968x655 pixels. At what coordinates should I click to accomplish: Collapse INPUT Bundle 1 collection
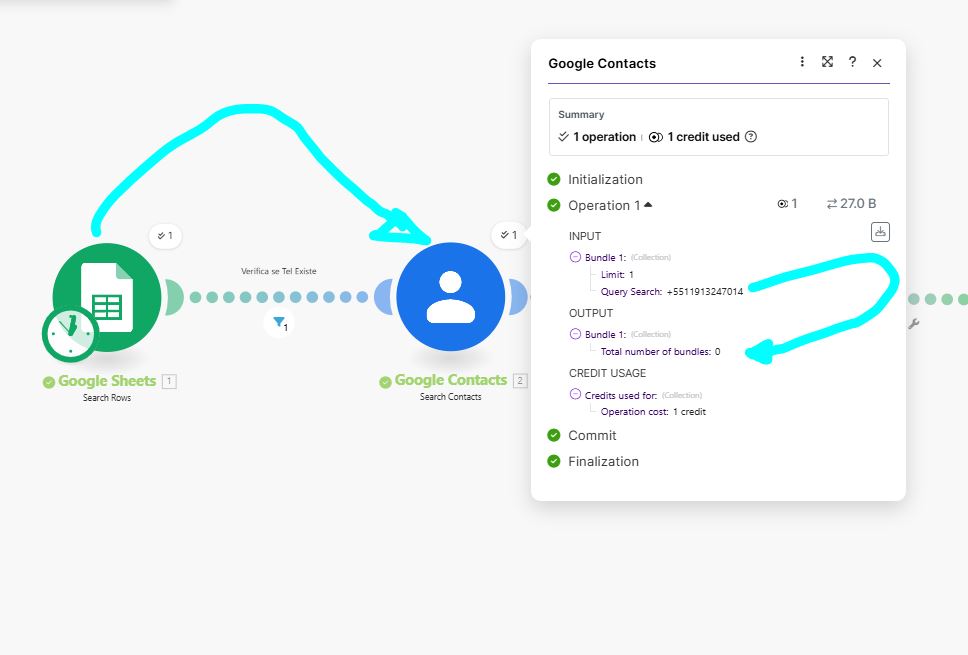pyautogui.click(x=575, y=257)
